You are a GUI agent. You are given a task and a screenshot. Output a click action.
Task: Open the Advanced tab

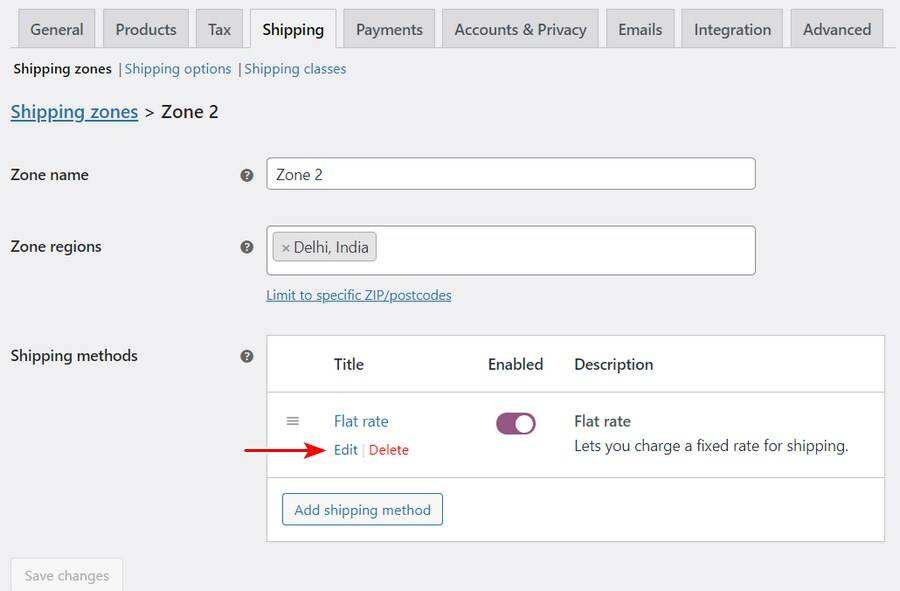coord(837,29)
